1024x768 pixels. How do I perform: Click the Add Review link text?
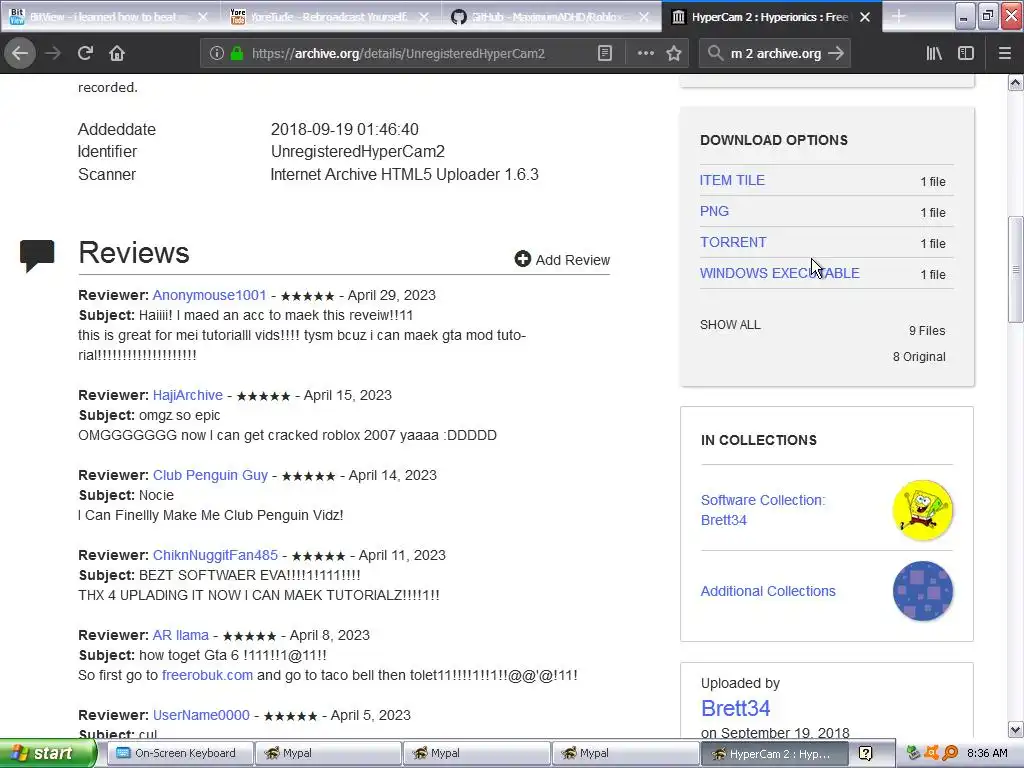point(573,260)
